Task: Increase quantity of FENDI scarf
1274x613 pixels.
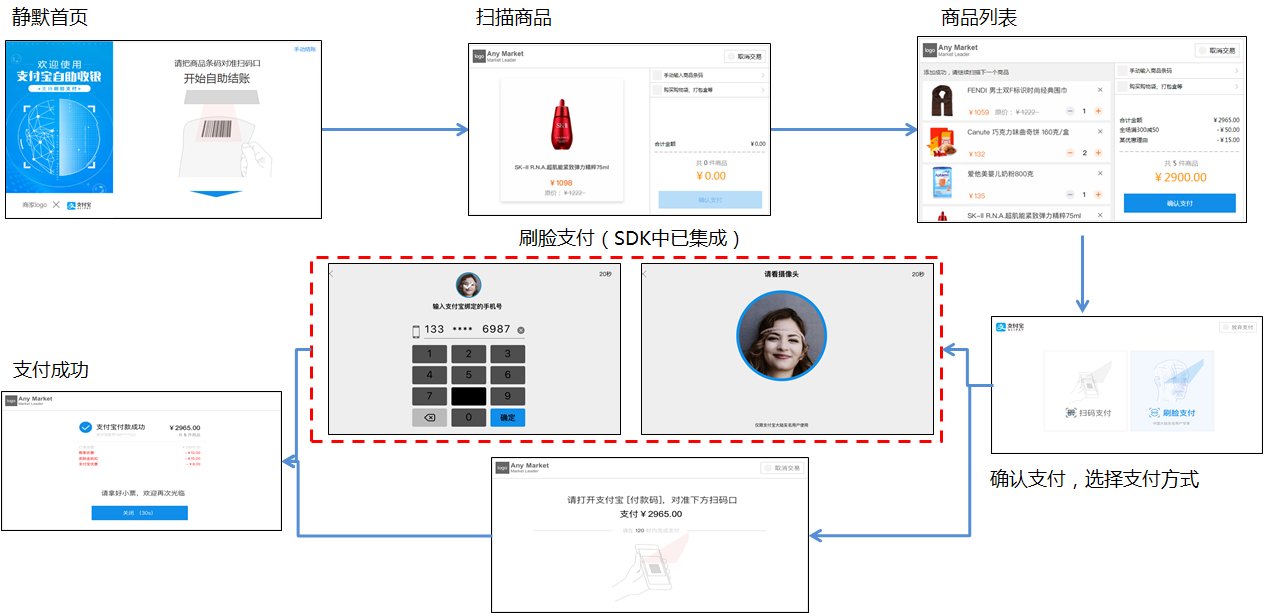Action: pos(1098,111)
